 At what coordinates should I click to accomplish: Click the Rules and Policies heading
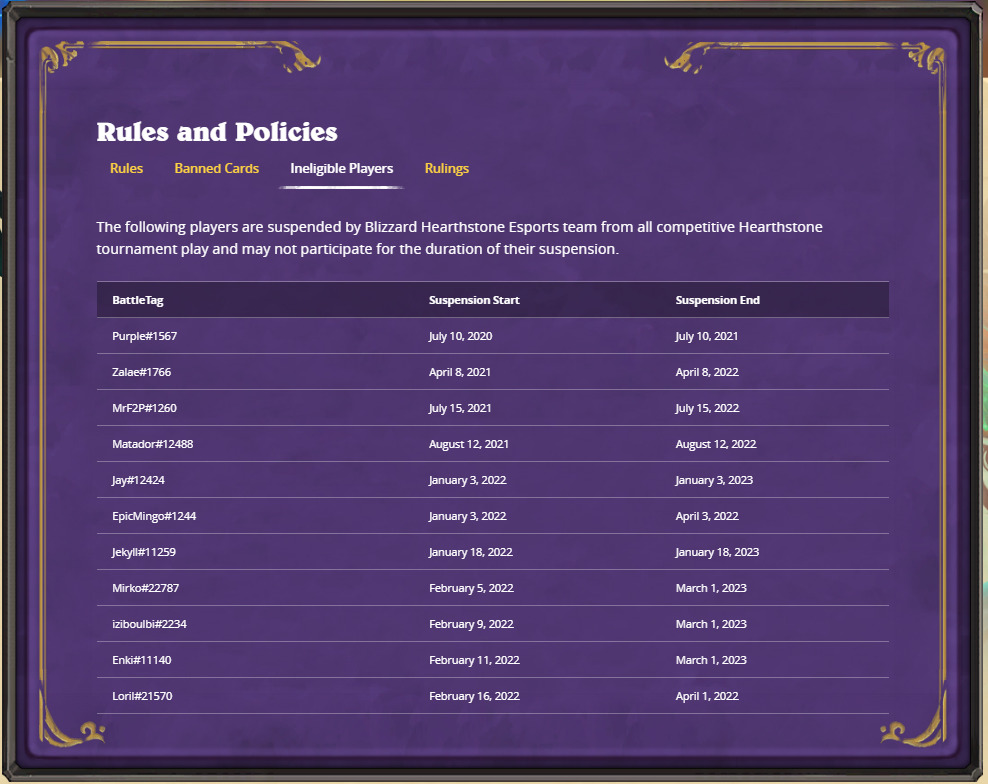coord(217,132)
